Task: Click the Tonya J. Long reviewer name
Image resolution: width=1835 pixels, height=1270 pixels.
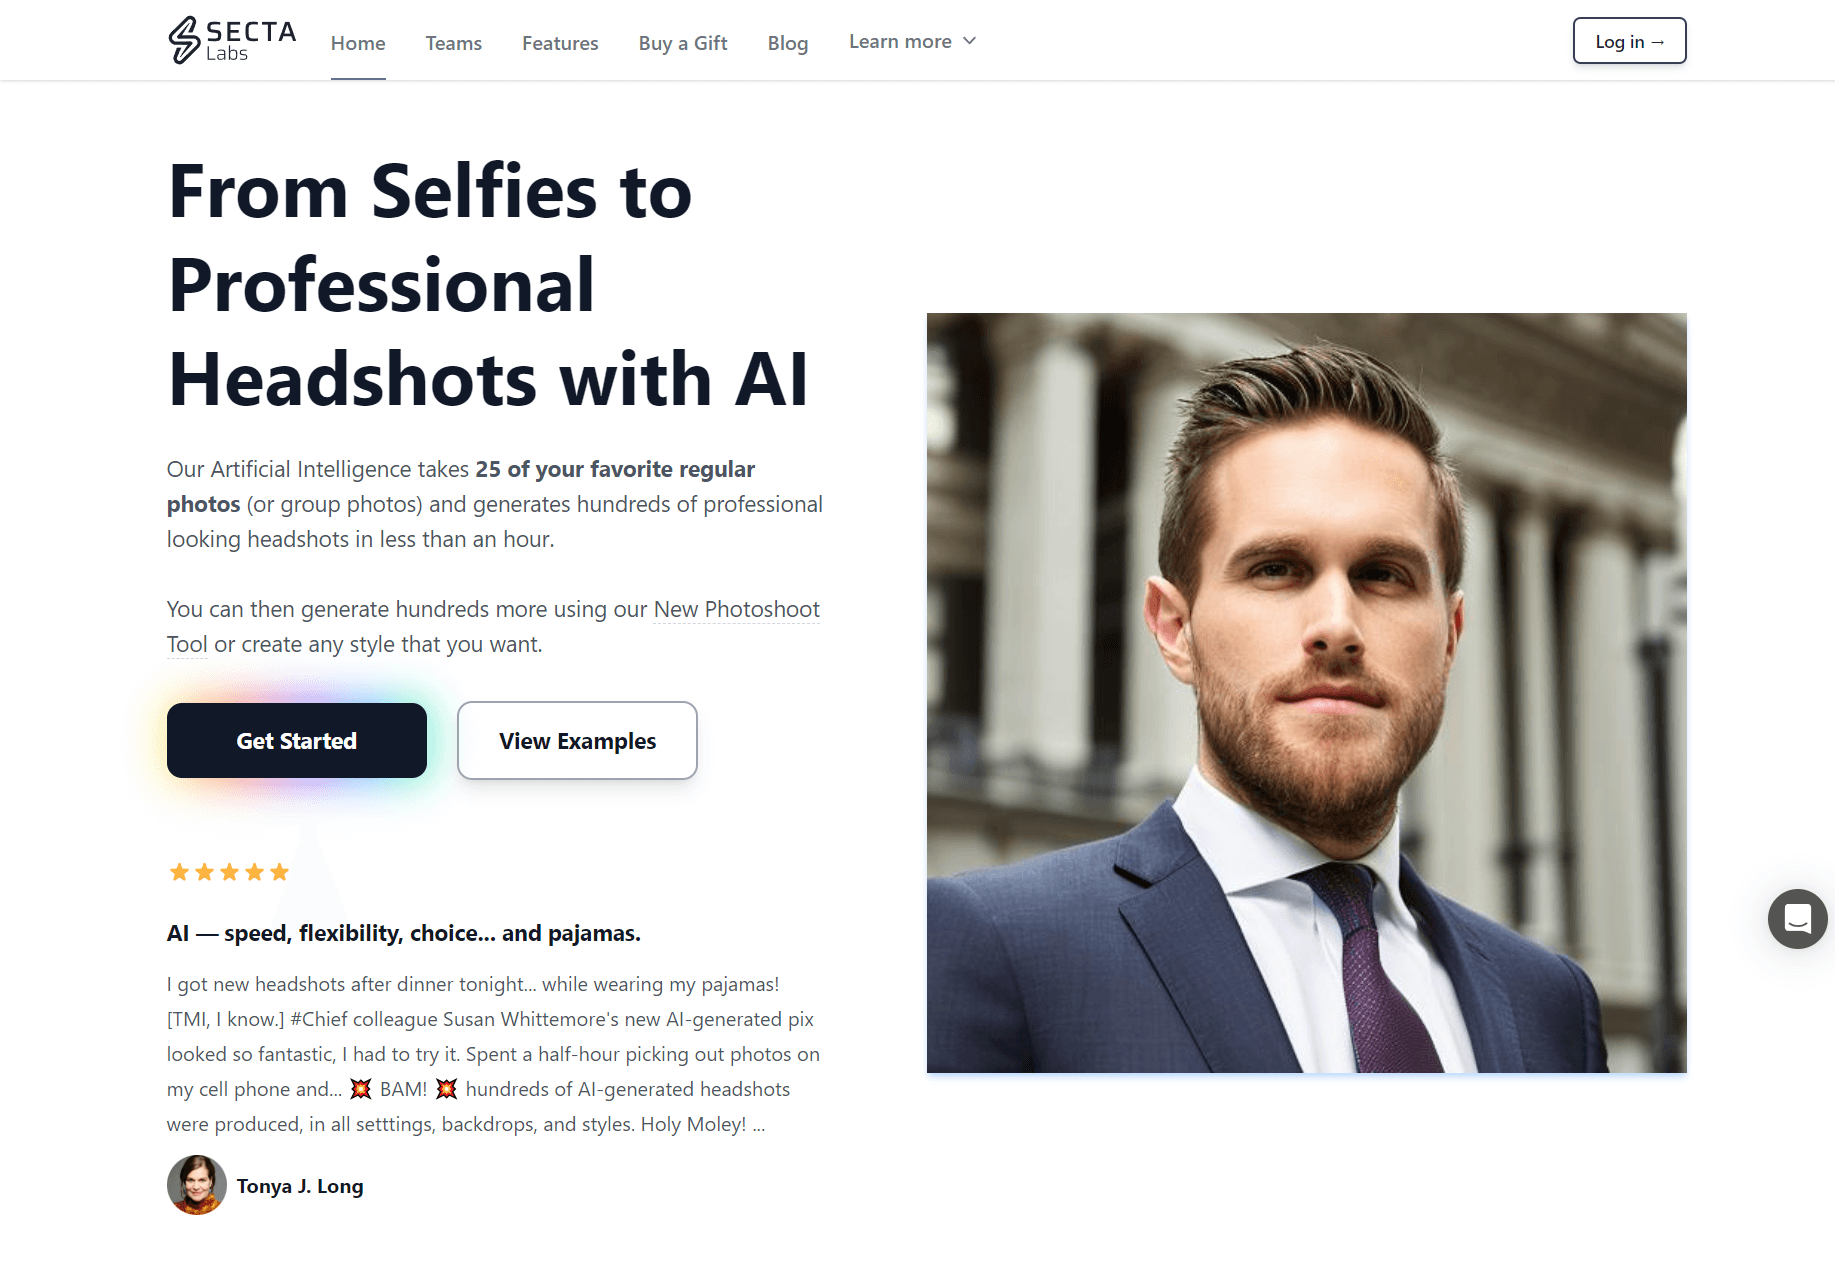Action: click(x=300, y=1186)
